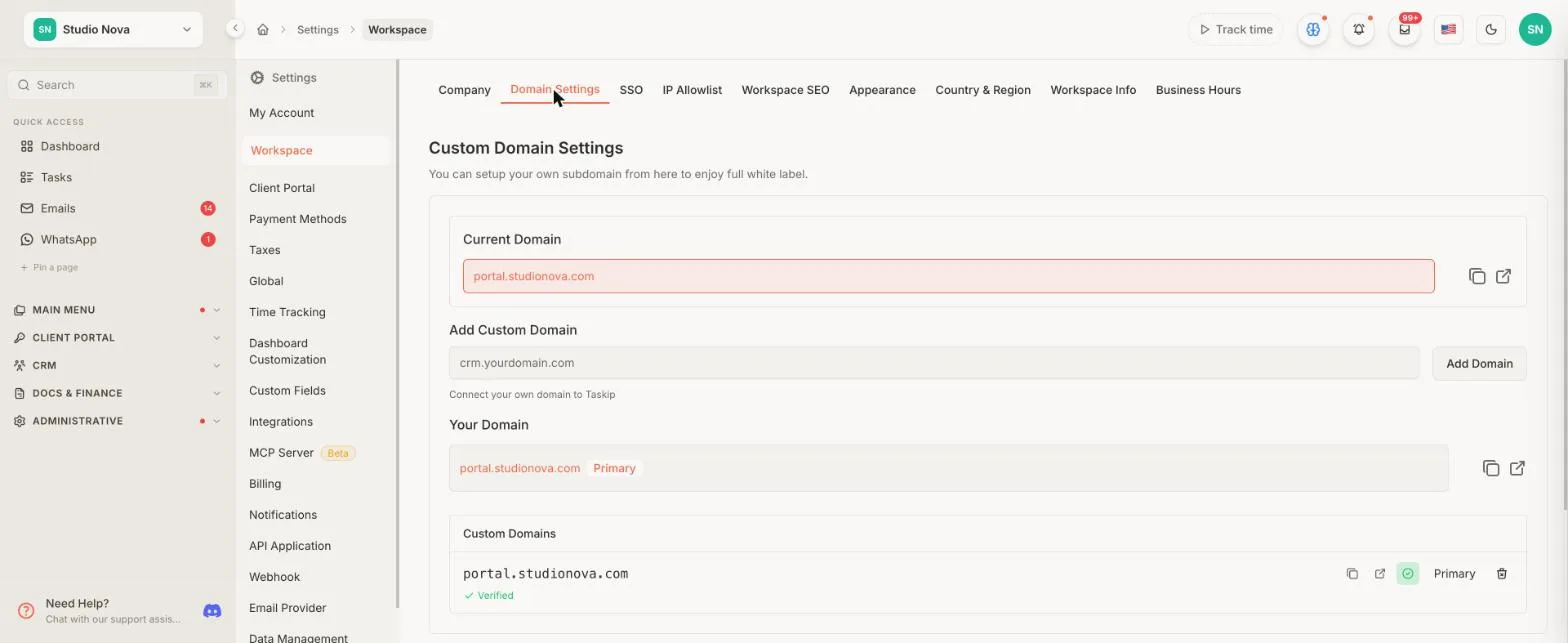Switch to Business Hours tab
1568x643 pixels.
[x=1198, y=90]
